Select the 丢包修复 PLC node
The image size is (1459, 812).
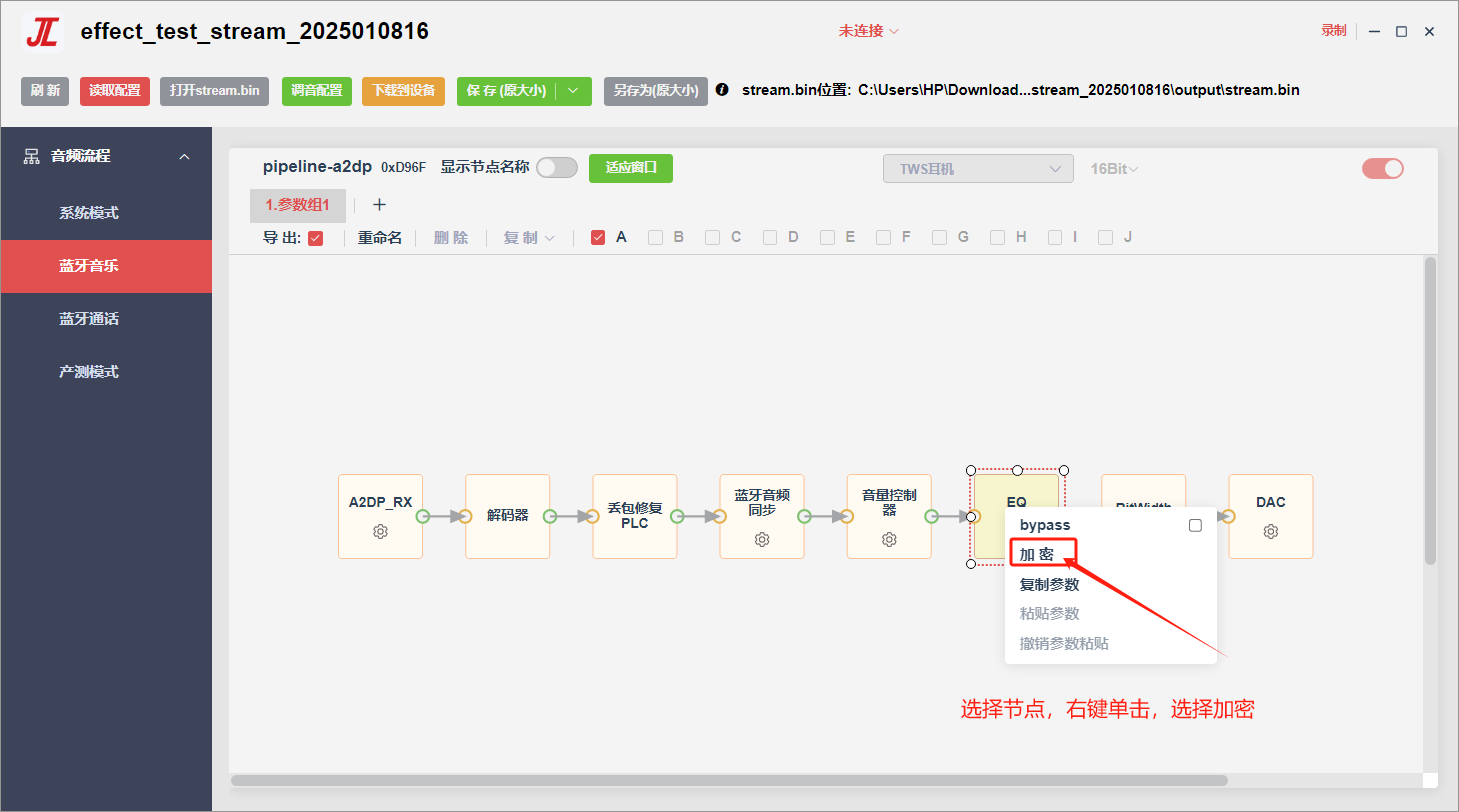tap(635, 516)
